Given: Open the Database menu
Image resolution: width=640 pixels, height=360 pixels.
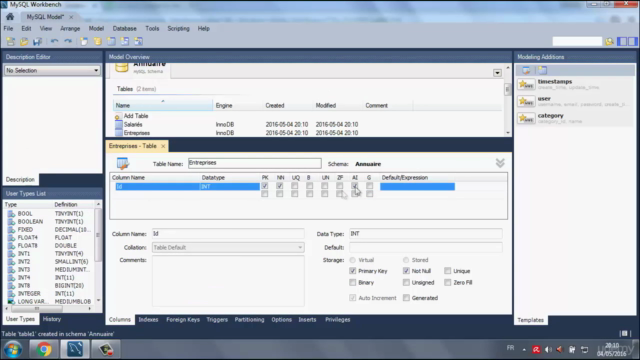Looking at the screenshot, I should pyautogui.click(x=124, y=29).
